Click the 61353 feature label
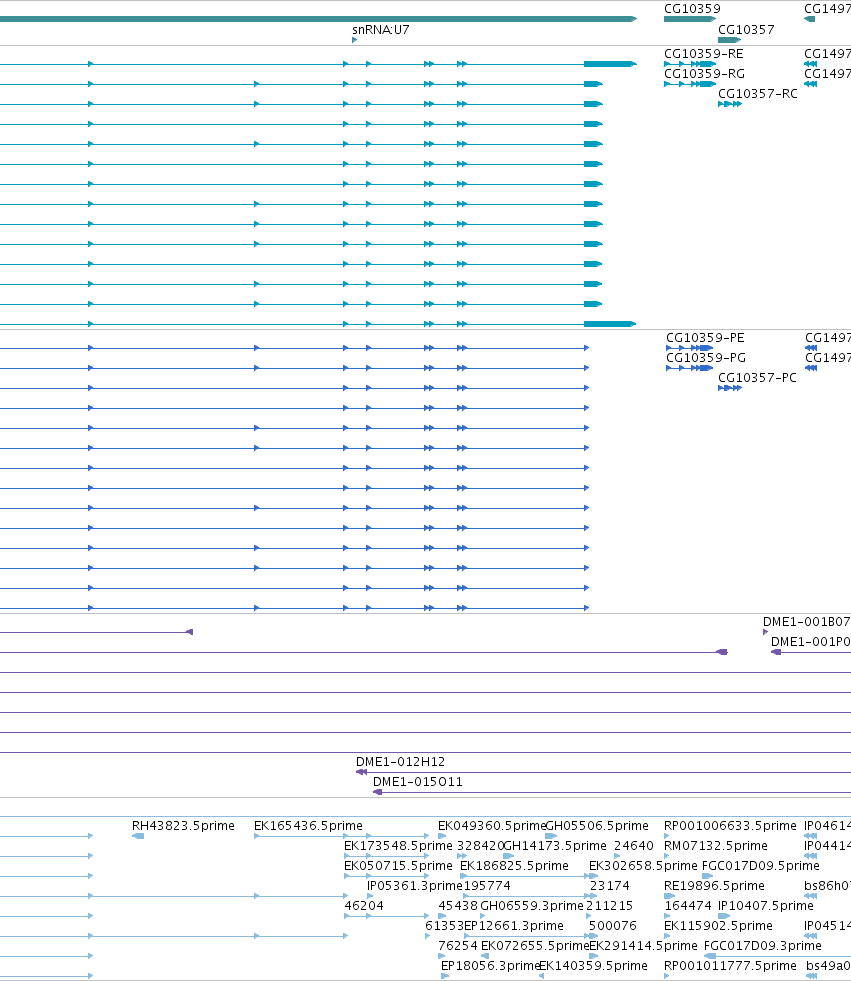Viewport: 851px width, 981px height. pyautogui.click(x=444, y=926)
